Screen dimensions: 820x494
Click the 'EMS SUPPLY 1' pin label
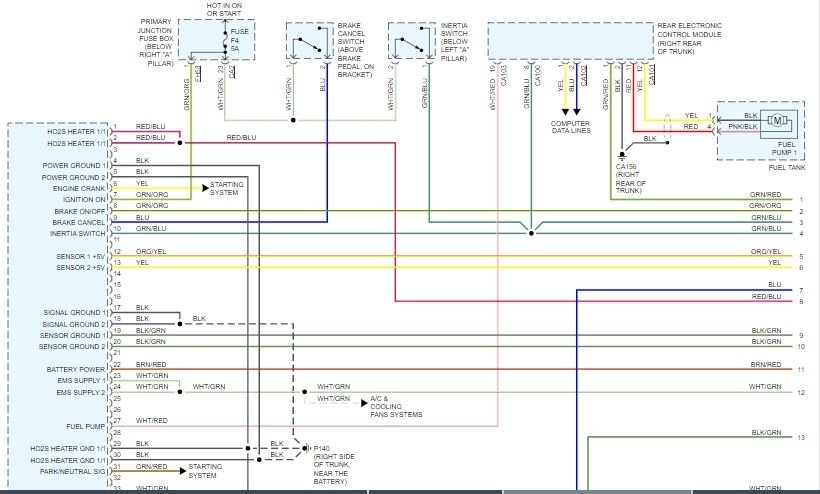[82, 380]
